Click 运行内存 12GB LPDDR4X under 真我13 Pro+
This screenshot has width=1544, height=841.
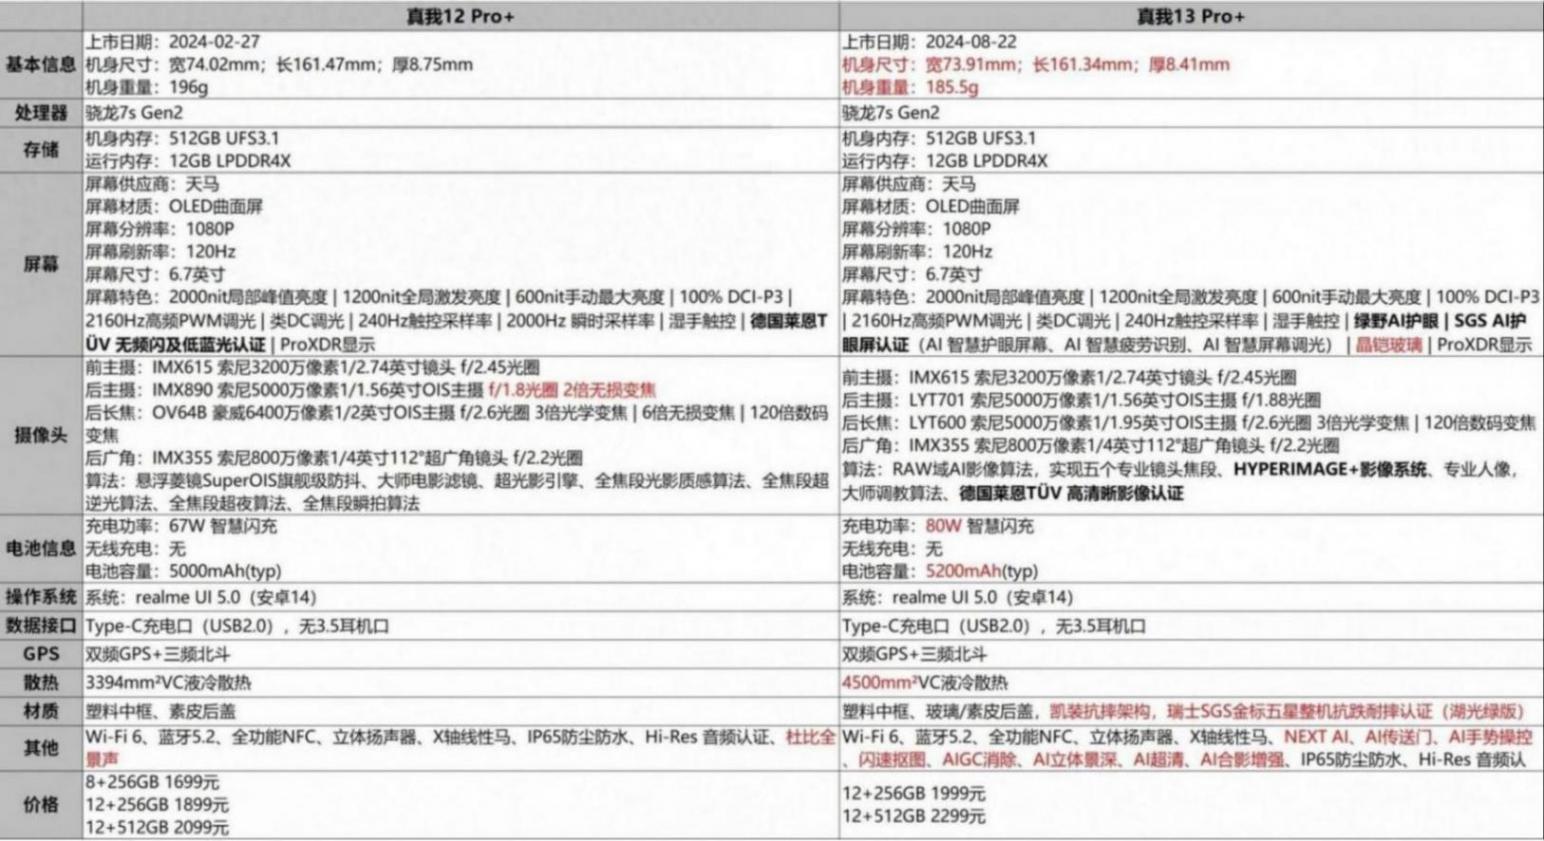[x=945, y=161]
